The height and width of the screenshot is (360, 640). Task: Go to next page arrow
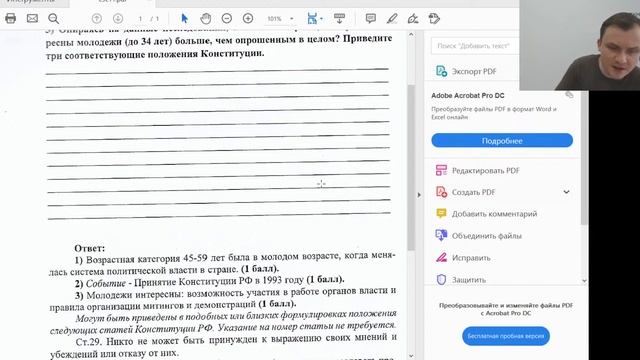click(118, 18)
